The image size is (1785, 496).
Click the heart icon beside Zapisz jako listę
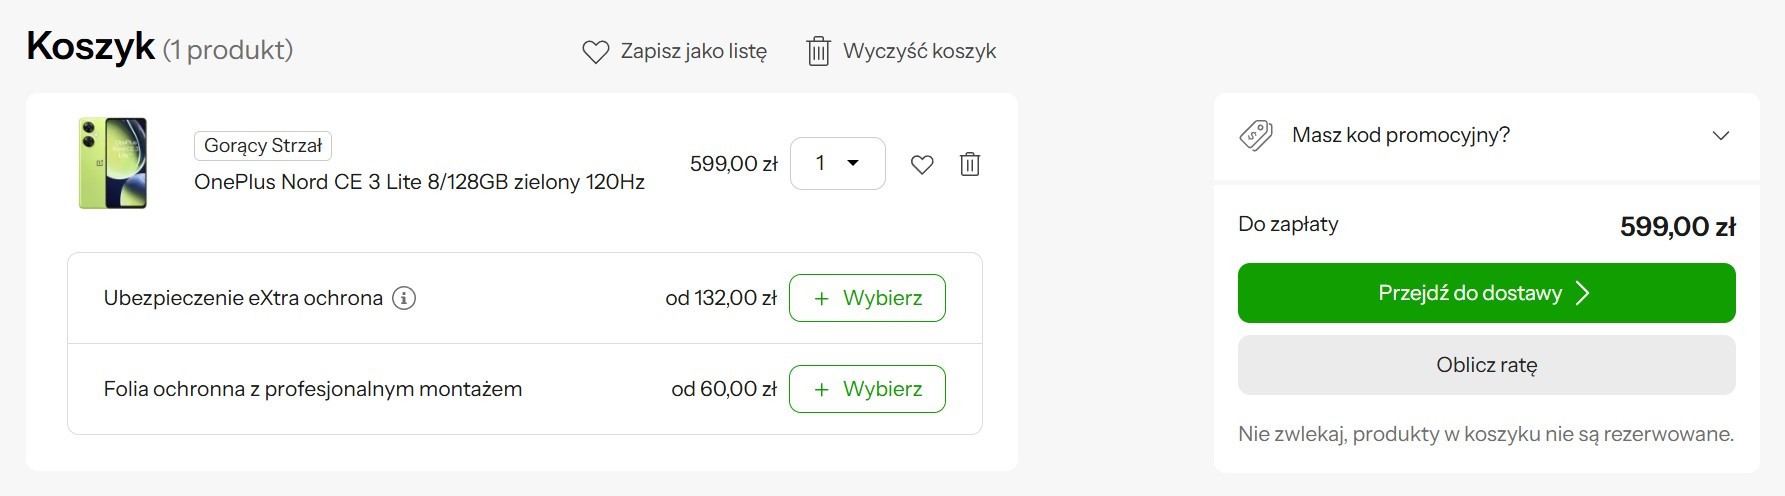point(595,52)
